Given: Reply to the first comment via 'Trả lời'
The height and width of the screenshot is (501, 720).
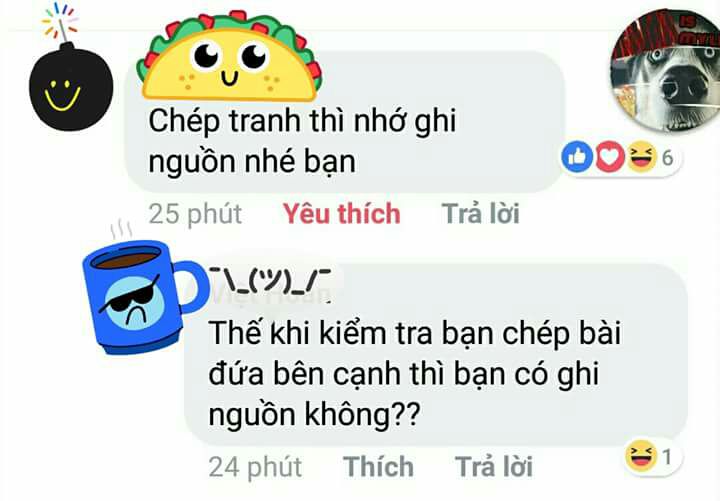Looking at the screenshot, I should point(480,214).
